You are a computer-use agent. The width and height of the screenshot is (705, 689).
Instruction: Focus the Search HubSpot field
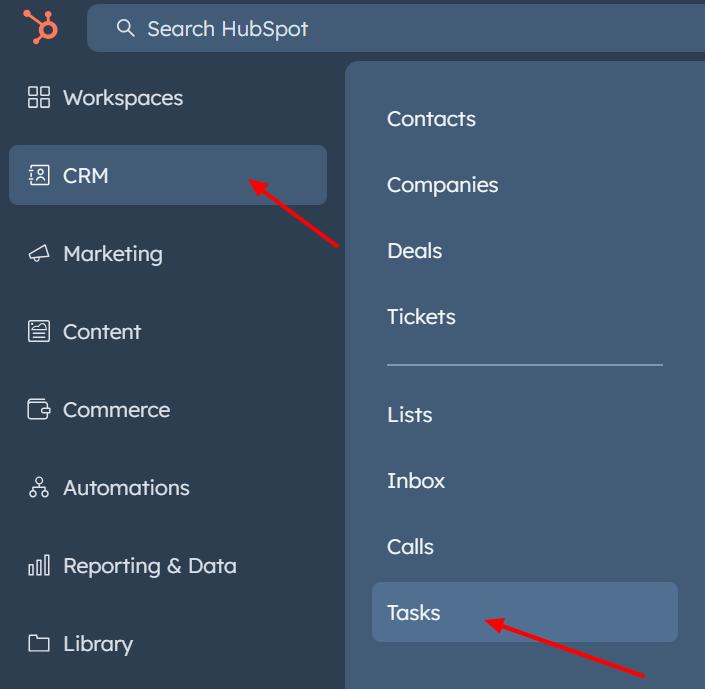pyautogui.click(x=400, y=28)
